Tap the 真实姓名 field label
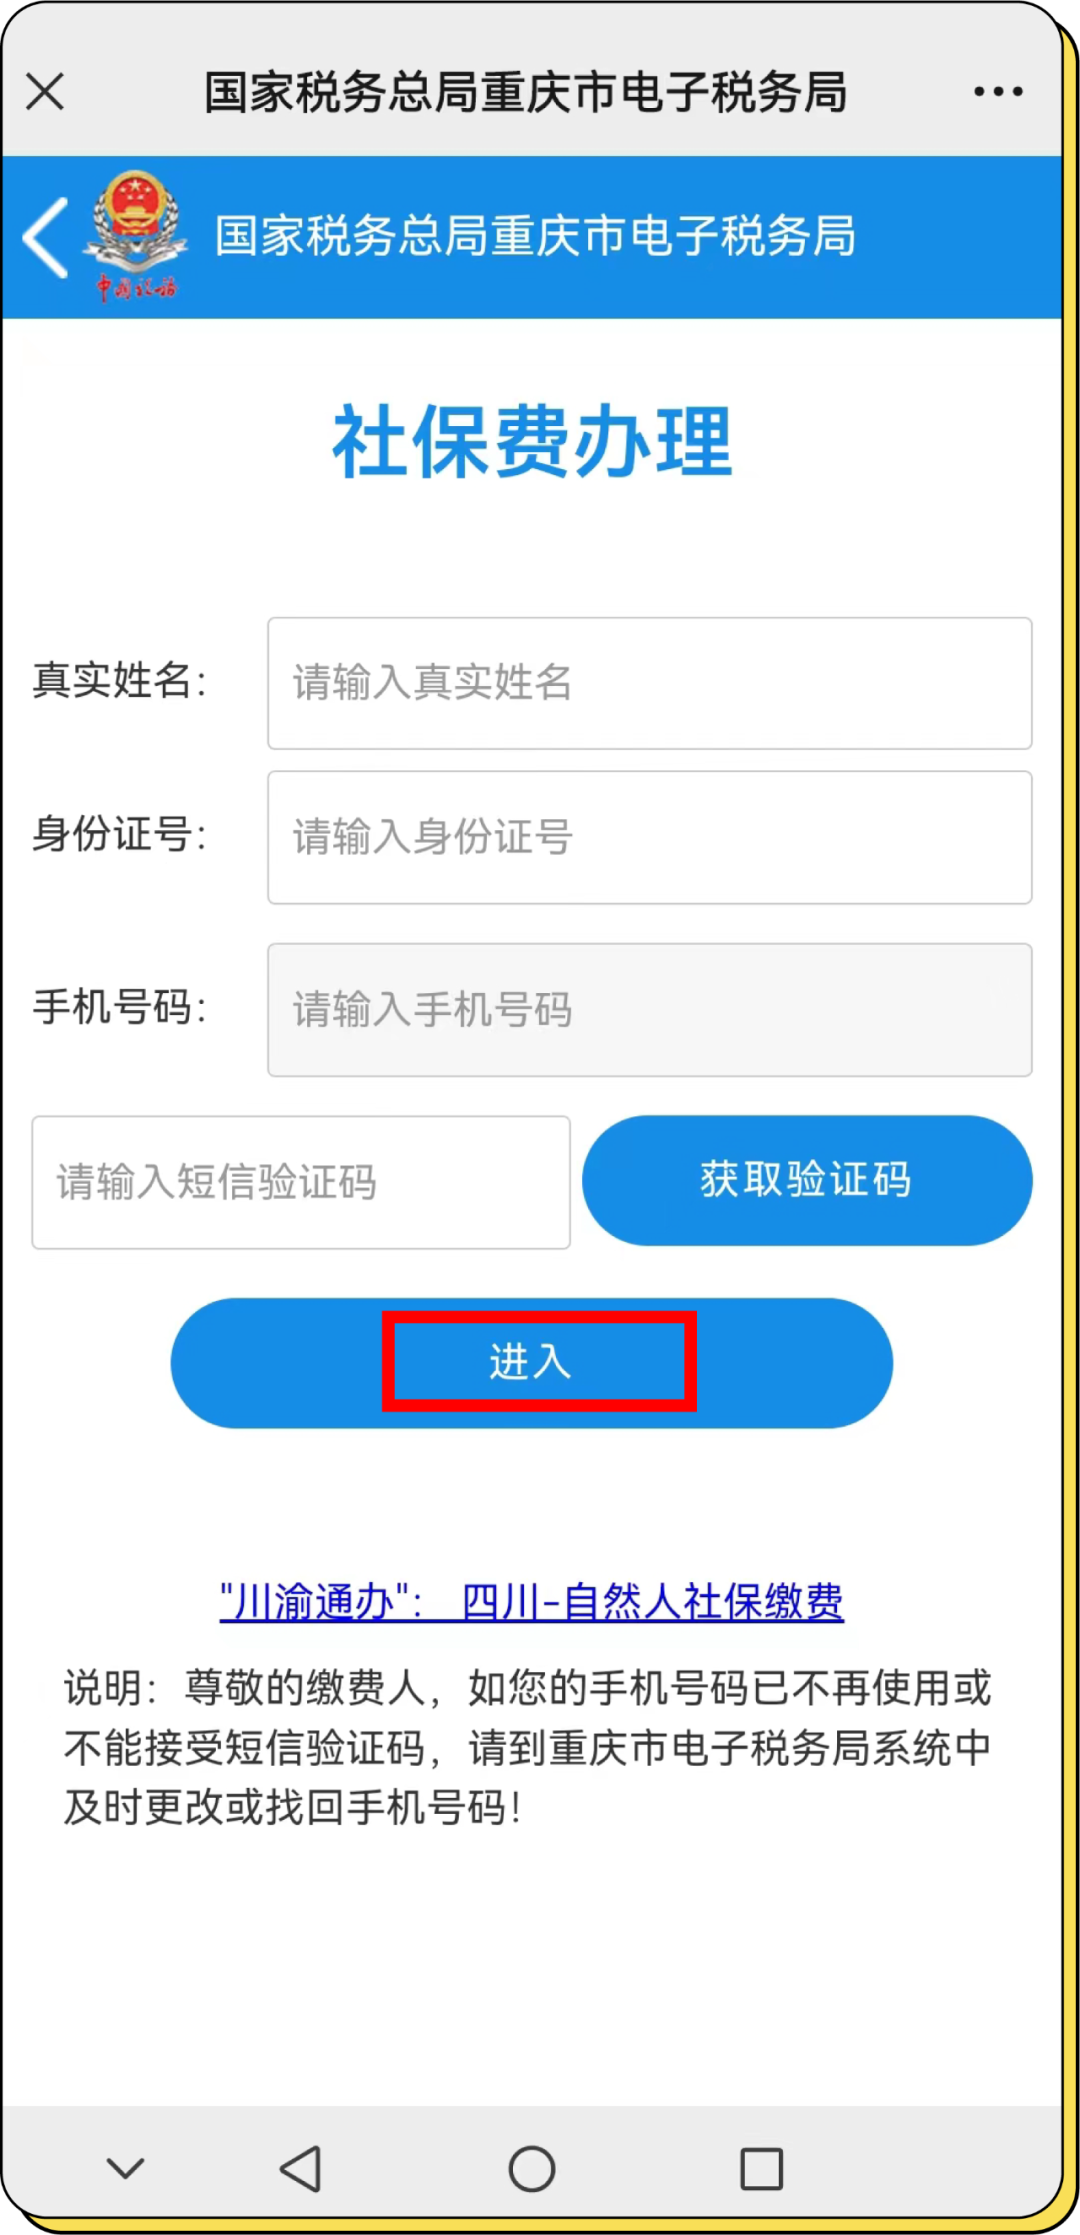This screenshot has width=1080, height=2235. click(119, 680)
